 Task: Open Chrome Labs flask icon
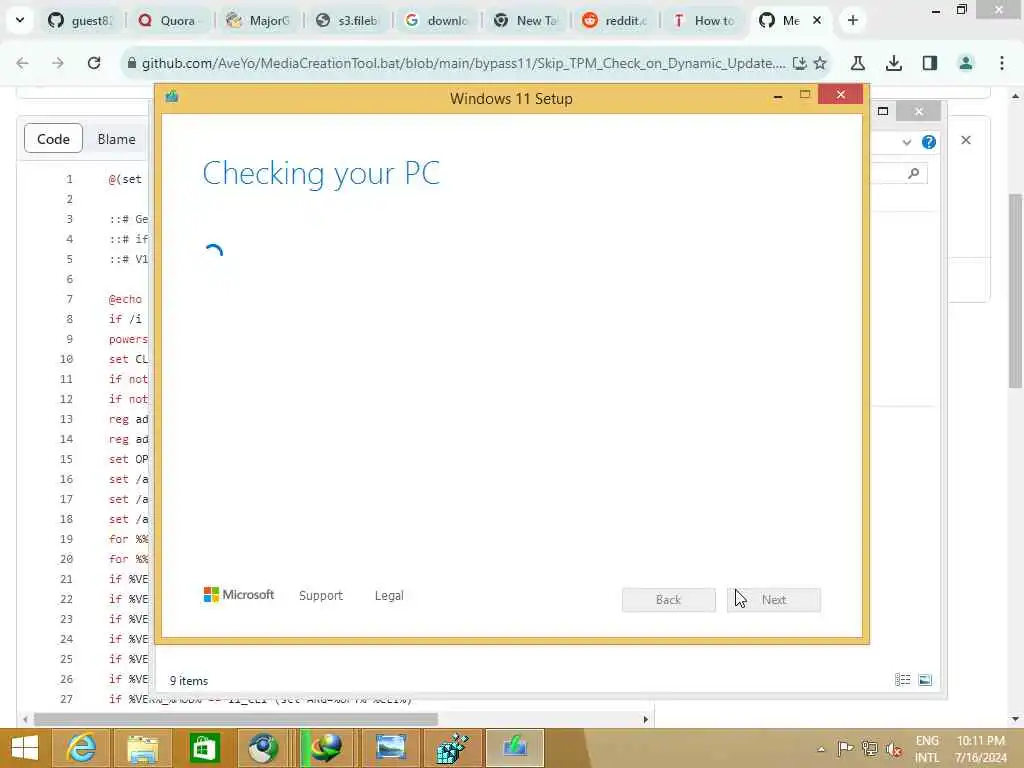tap(857, 63)
